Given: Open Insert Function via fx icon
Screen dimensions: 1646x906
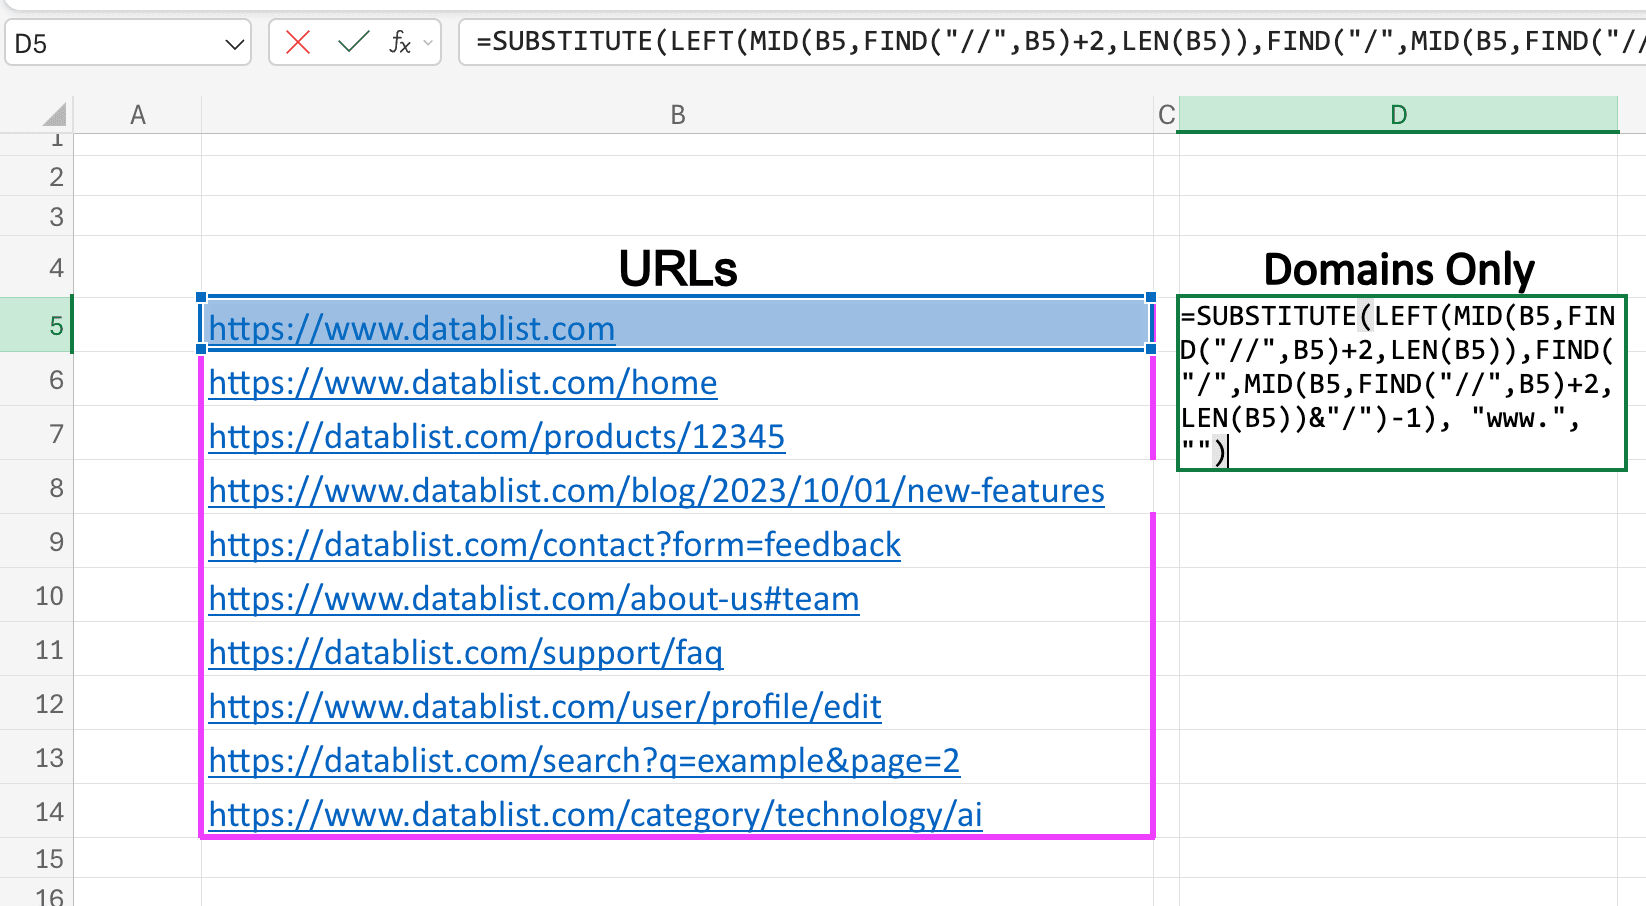Looking at the screenshot, I should pyautogui.click(x=400, y=42).
